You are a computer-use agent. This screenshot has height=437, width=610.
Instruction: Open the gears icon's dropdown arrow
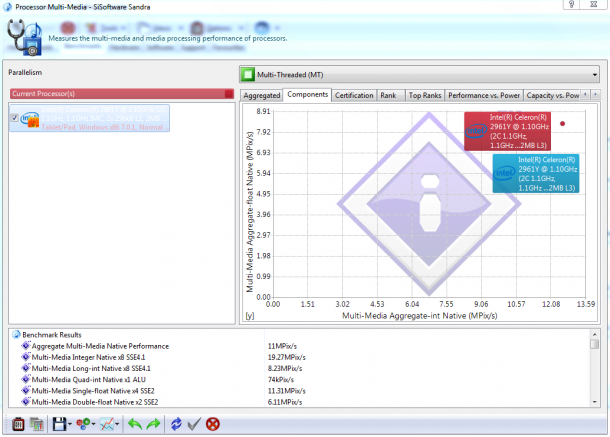click(x=94, y=424)
